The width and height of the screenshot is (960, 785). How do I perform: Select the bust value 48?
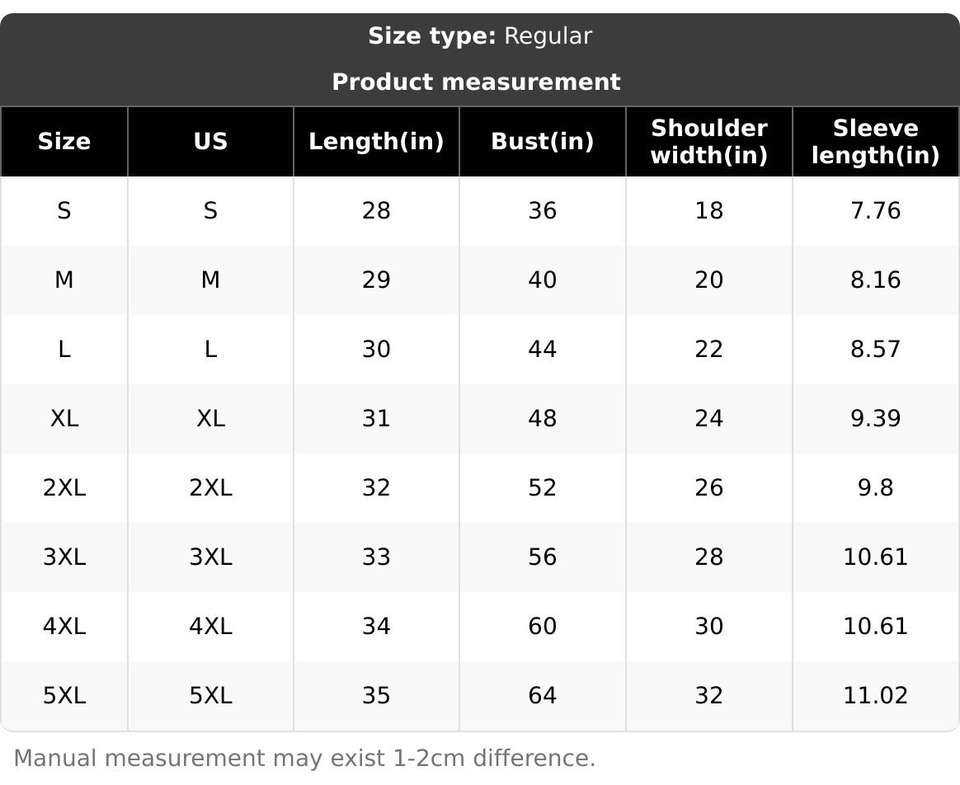point(542,419)
